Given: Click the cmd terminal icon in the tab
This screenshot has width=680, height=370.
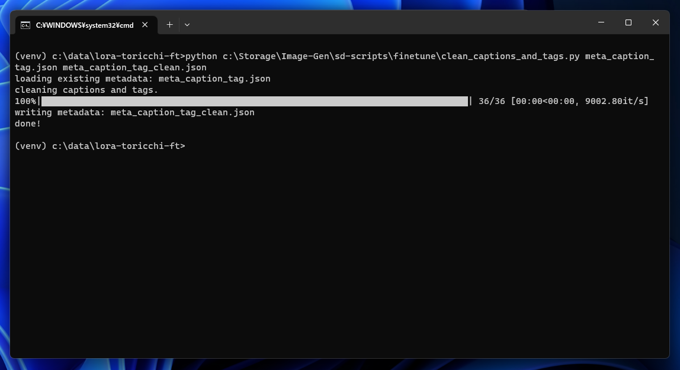Looking at the screenshot, I should [25, 25].
